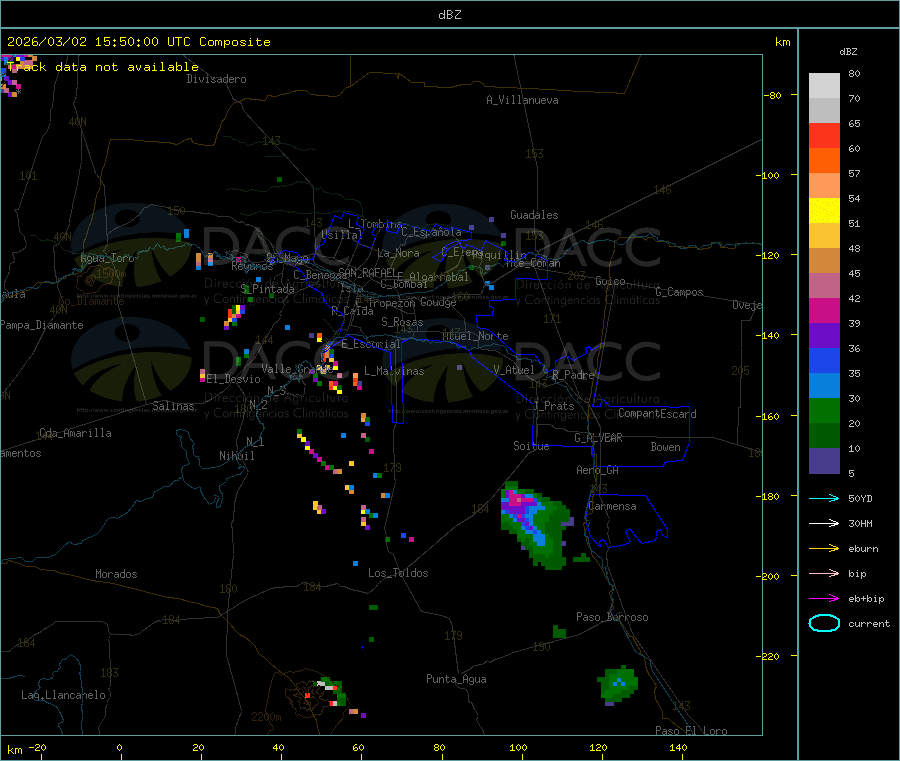Click the 'Pampa_Diamante' map label
The width and height of the screenshot is (900, 761).
pos(41,325)
